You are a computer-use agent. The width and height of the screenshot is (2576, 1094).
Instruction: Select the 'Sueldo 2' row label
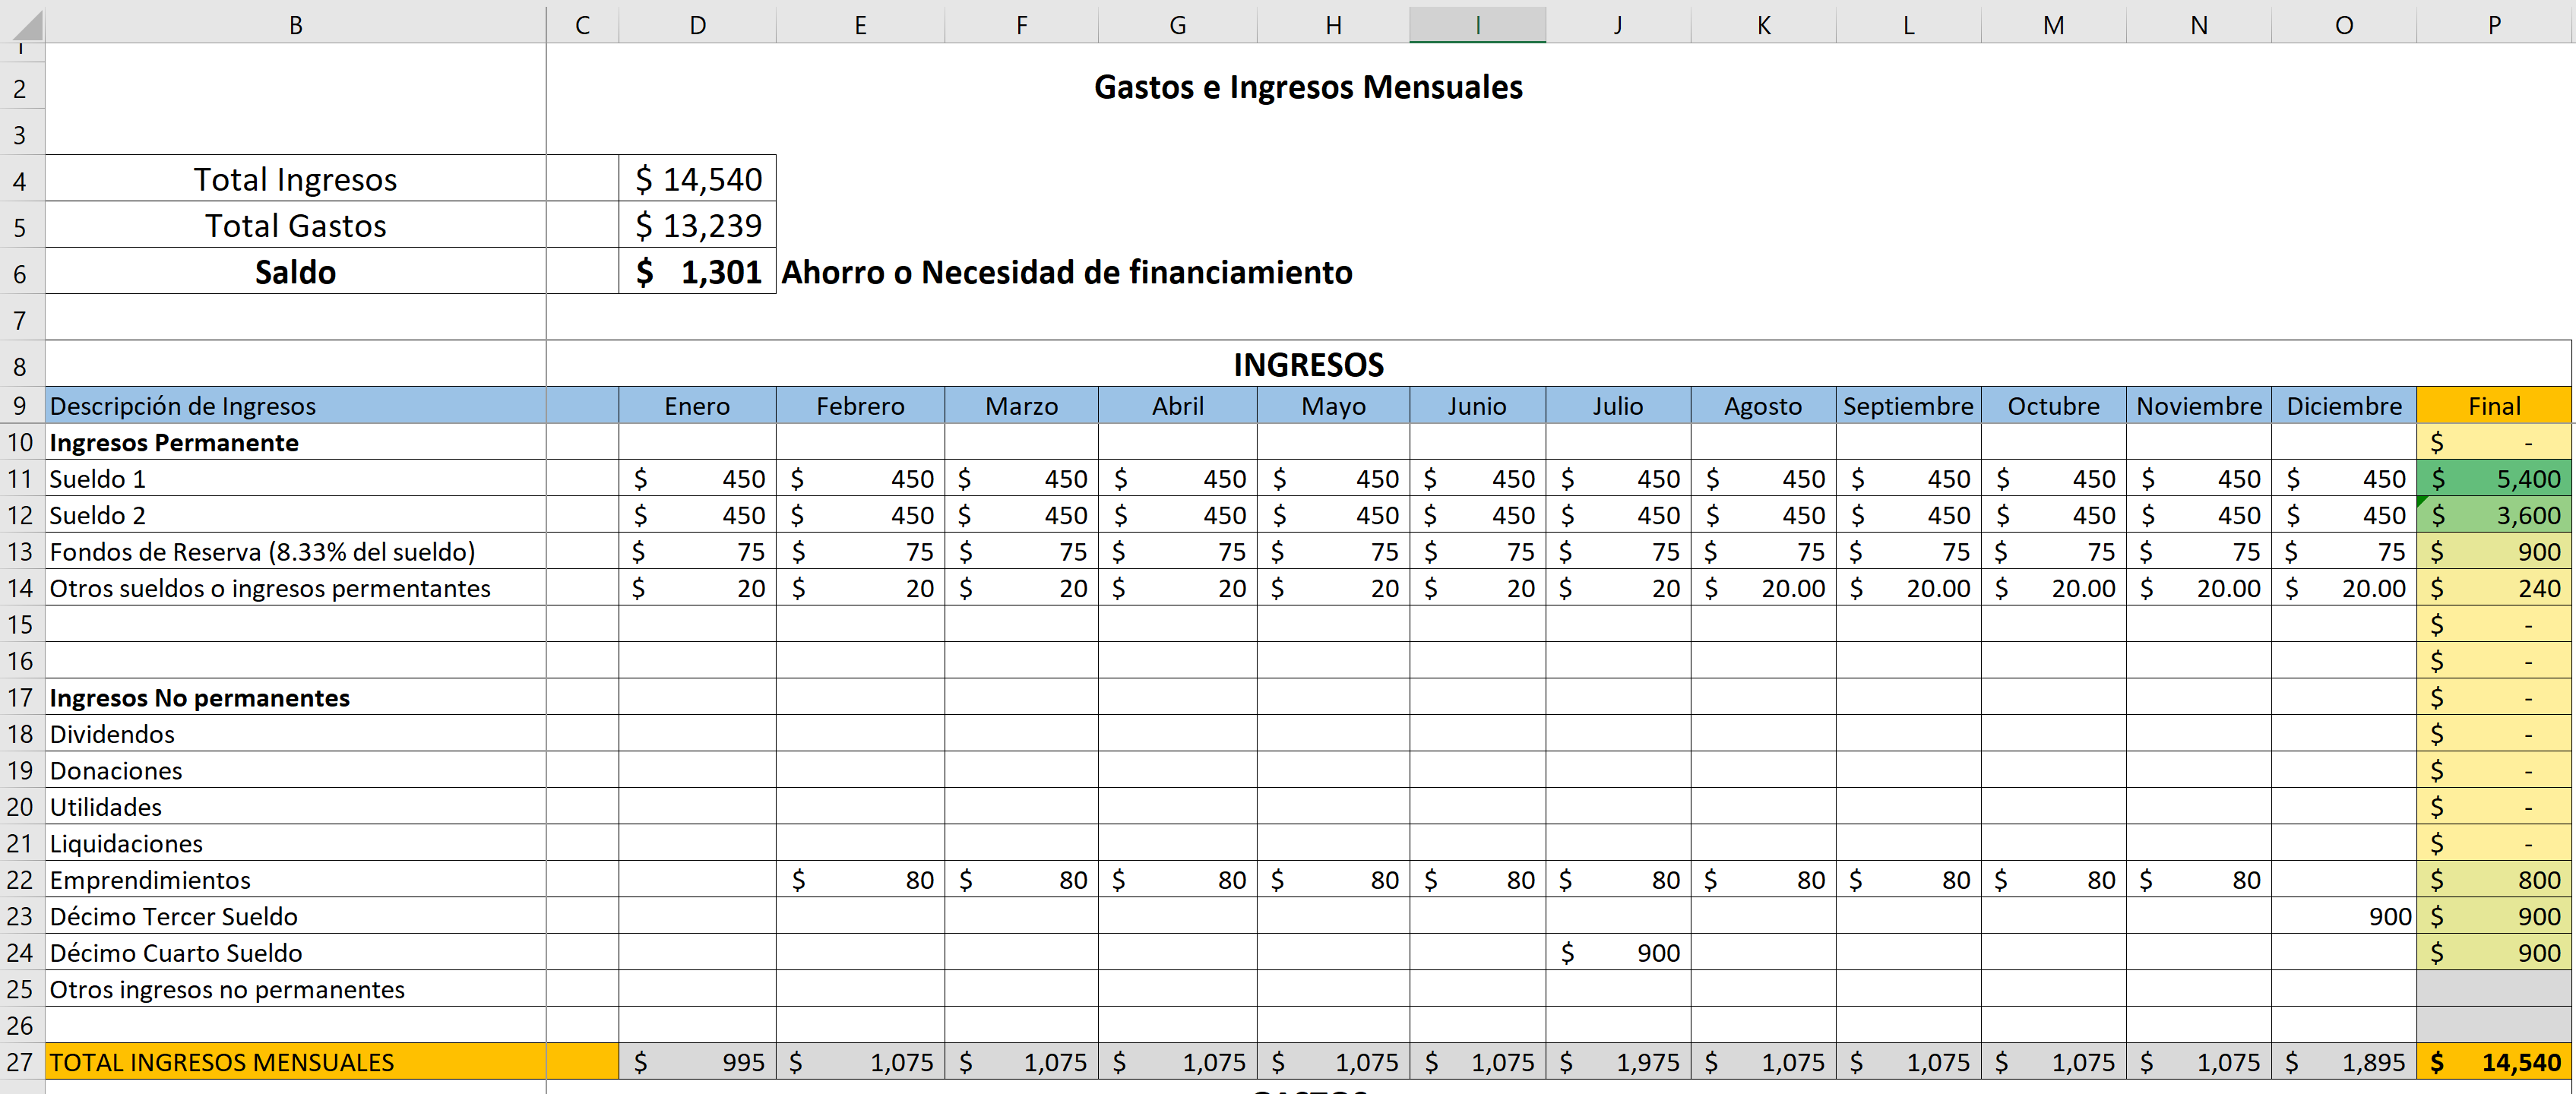click(295, 515)
